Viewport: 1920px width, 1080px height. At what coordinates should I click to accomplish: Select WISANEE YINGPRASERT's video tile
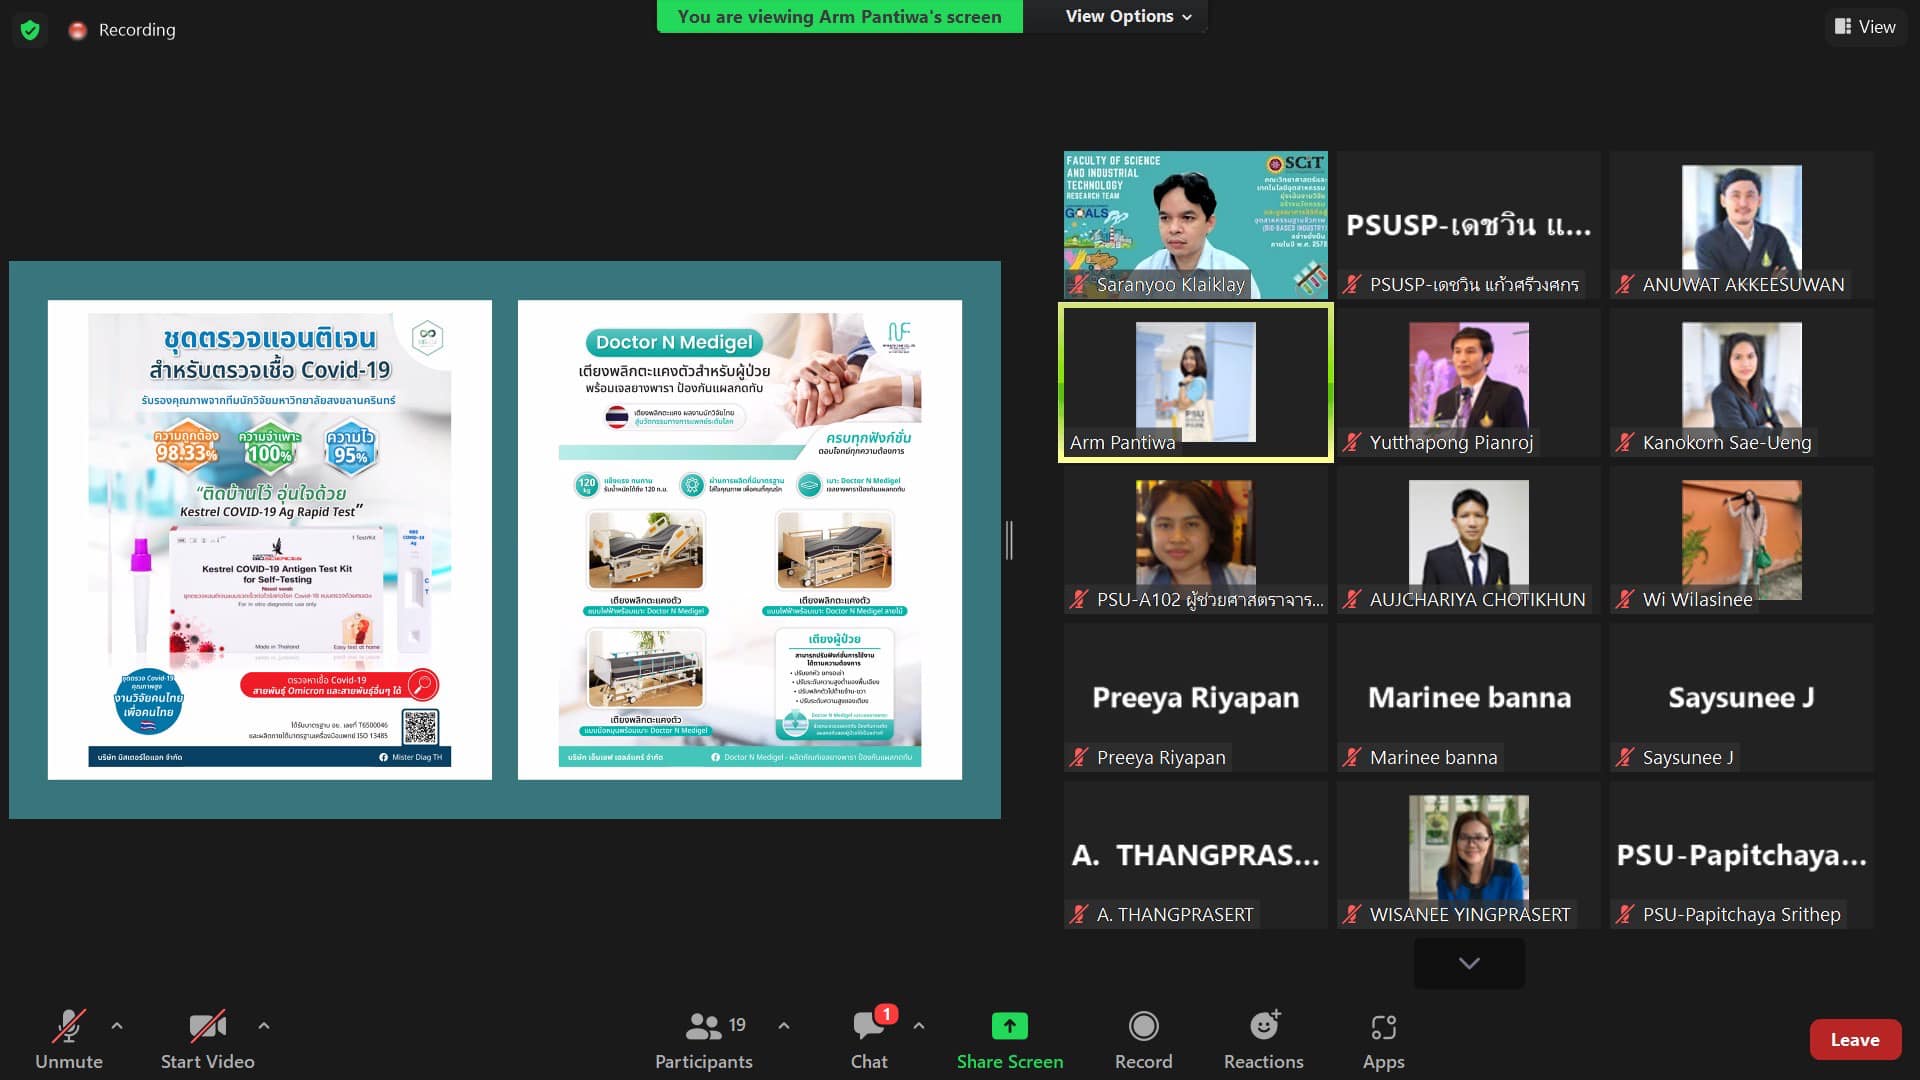pos(1468,855)
